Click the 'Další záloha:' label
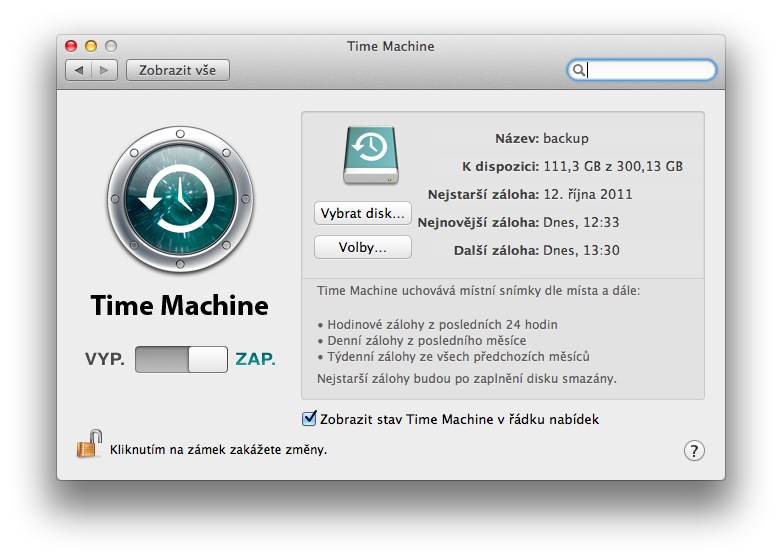This screenshot has width=782, height=559. [496, 250]
